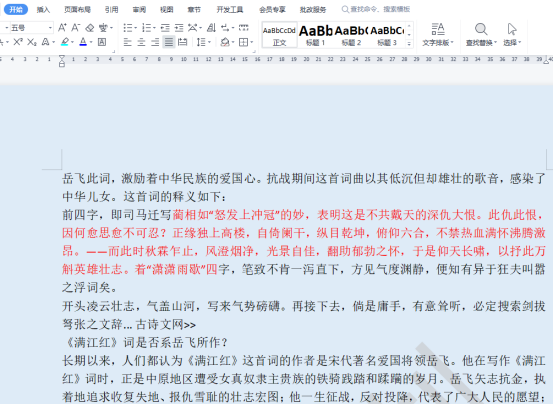Apply the 正文 style
553x404 pixels.
click(279, 35)
